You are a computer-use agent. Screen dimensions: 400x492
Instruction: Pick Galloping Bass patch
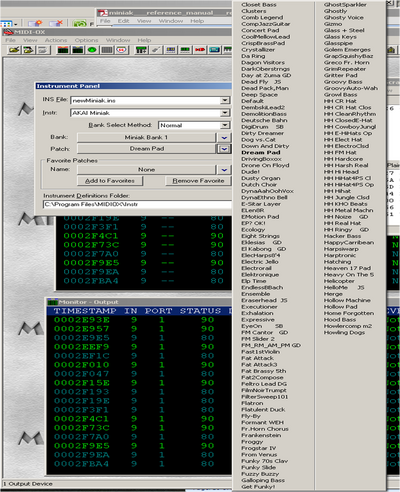tap(263, 480)
